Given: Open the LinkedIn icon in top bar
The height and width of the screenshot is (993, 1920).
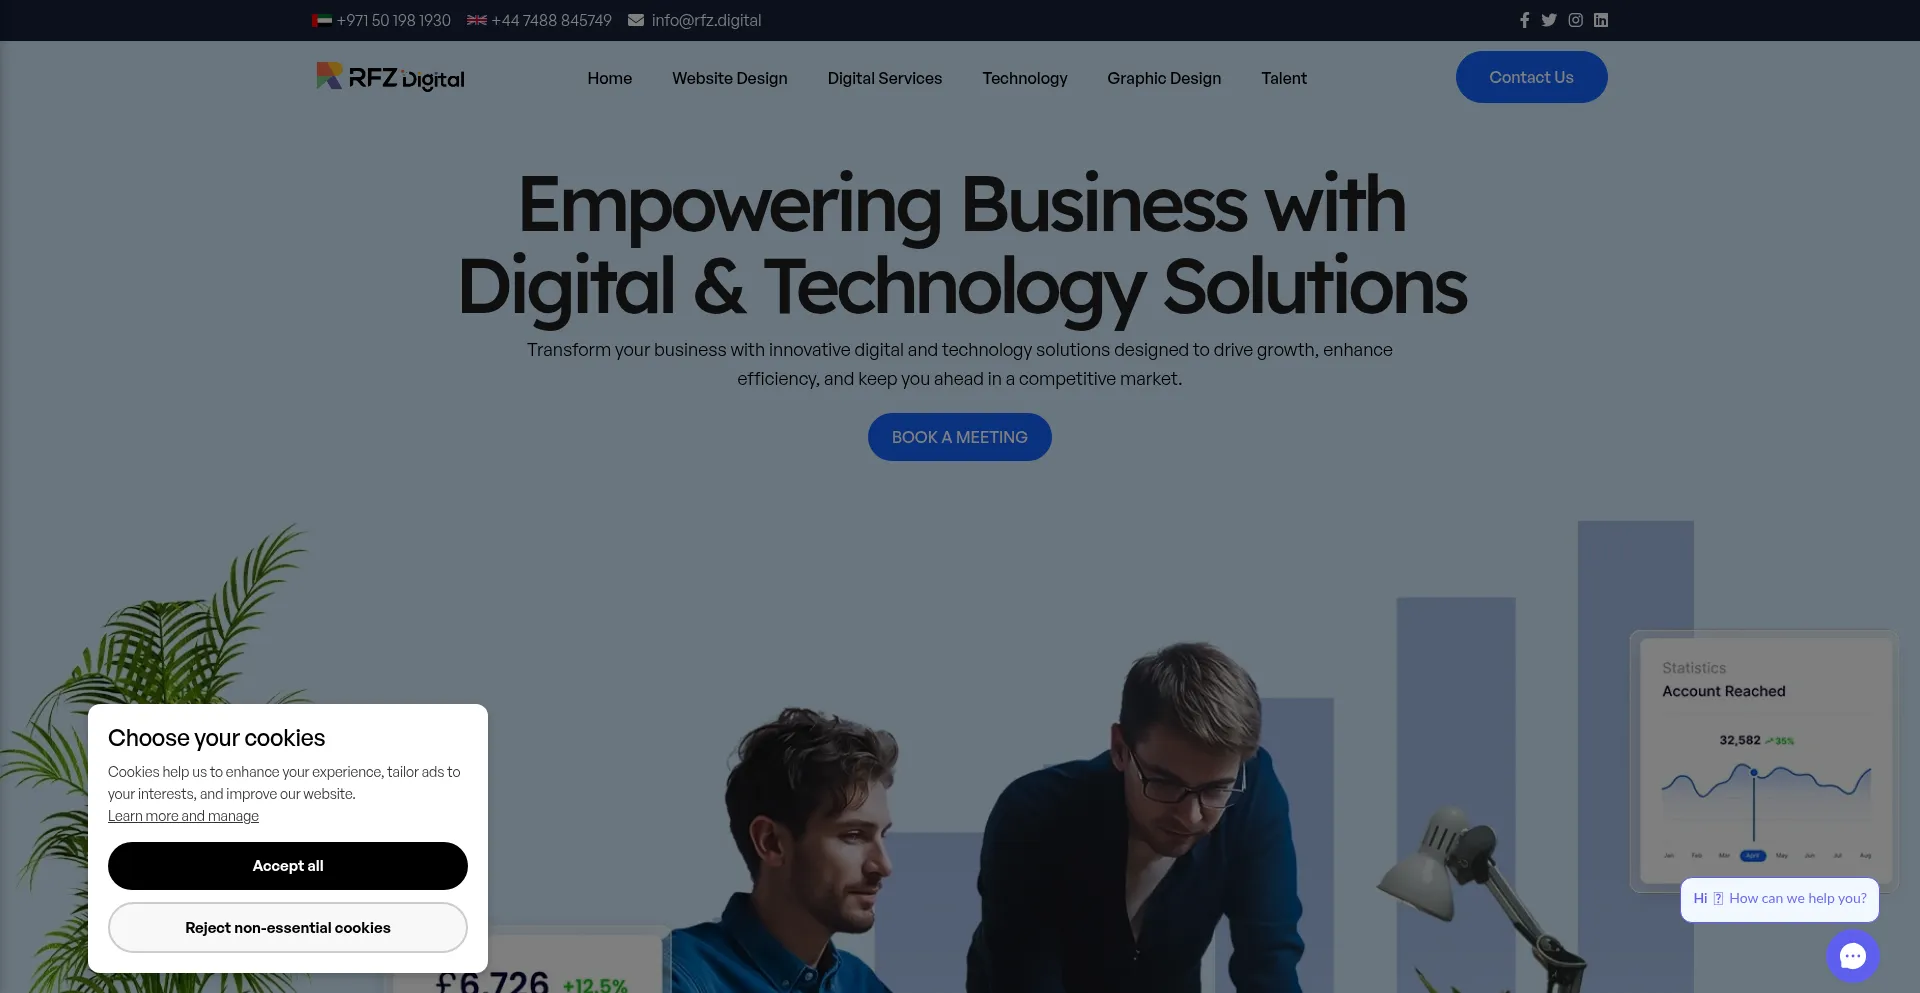Looking at the screenshot, I should [x=1601, y=20].
